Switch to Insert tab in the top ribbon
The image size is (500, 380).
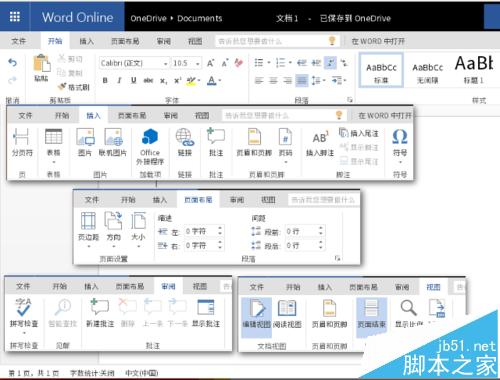coord(87,41)
